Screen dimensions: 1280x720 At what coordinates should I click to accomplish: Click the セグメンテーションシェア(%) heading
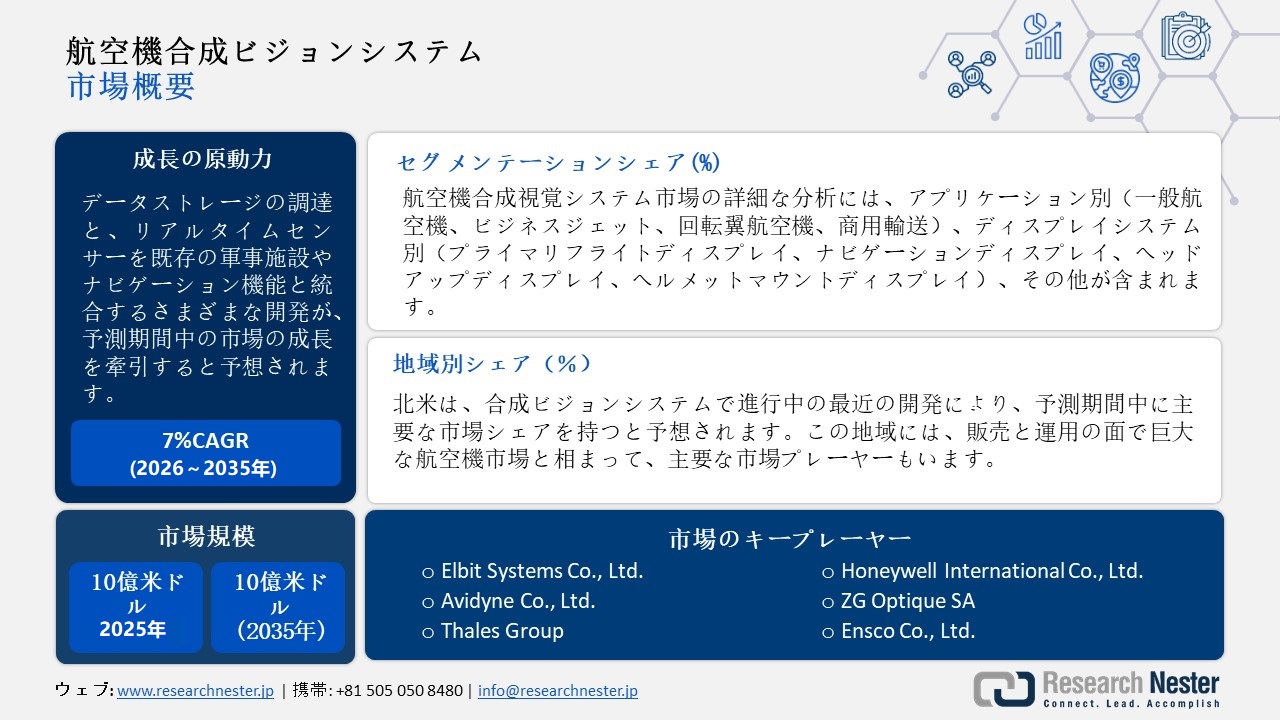click(x=558, y=162)
